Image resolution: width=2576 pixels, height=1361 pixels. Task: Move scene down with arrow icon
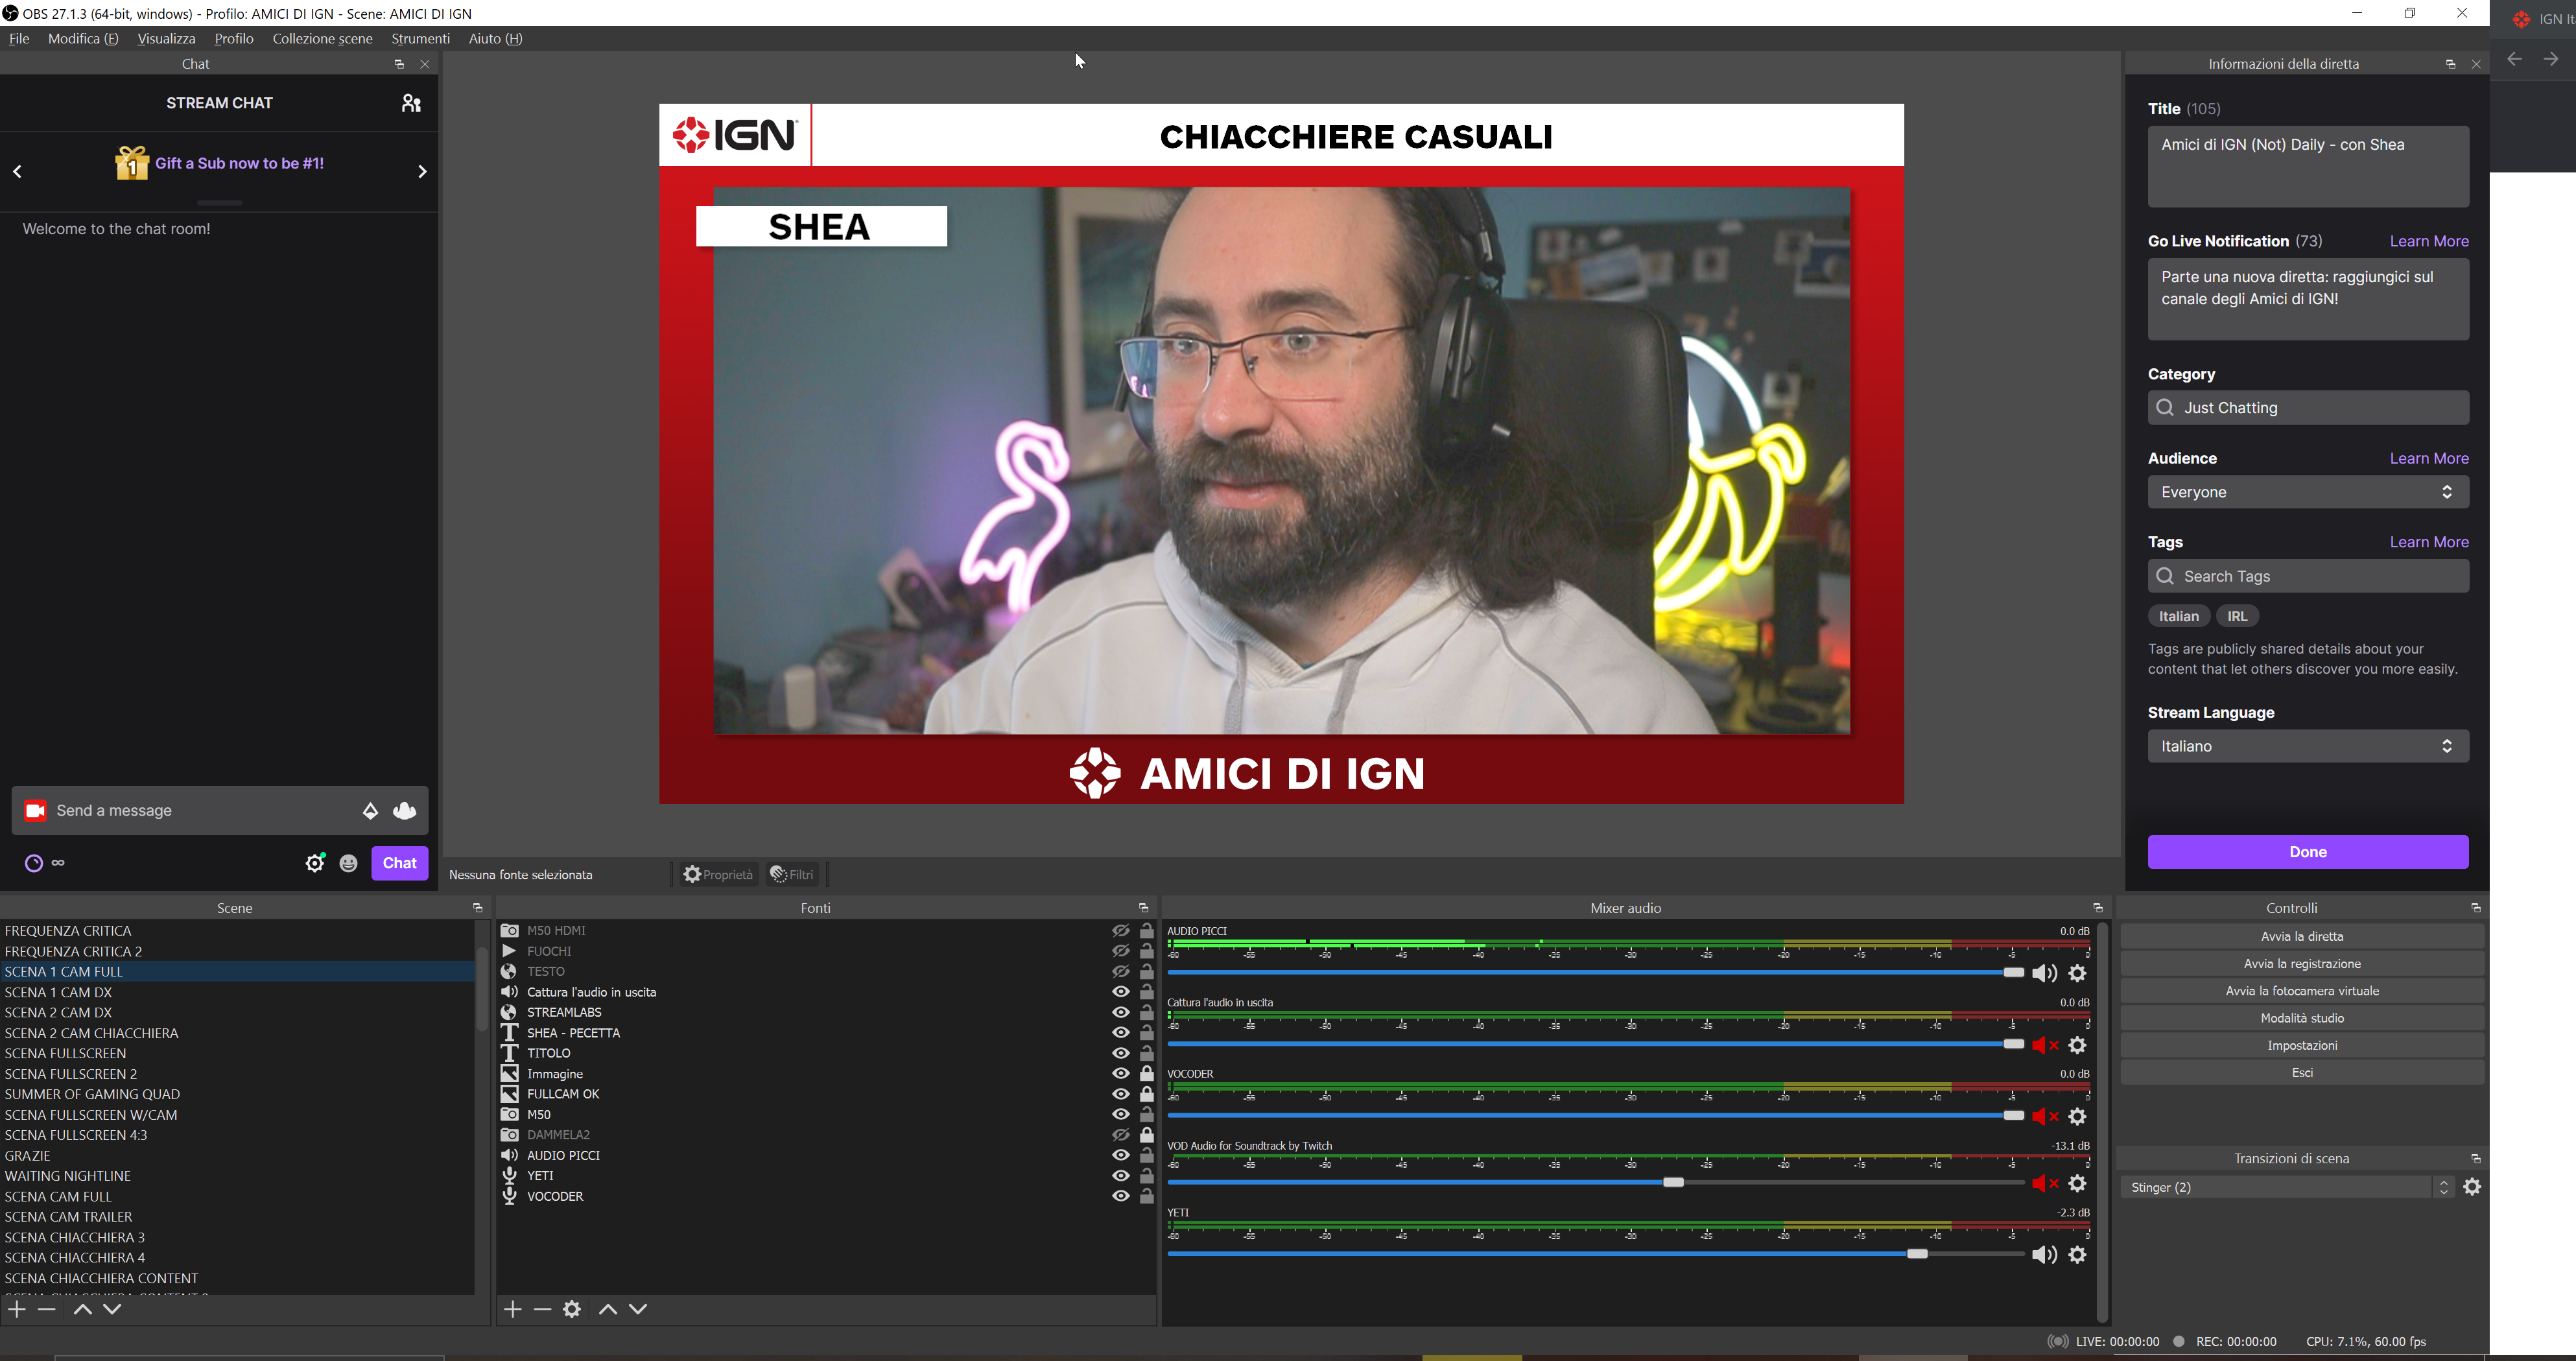click(113, 1309)
